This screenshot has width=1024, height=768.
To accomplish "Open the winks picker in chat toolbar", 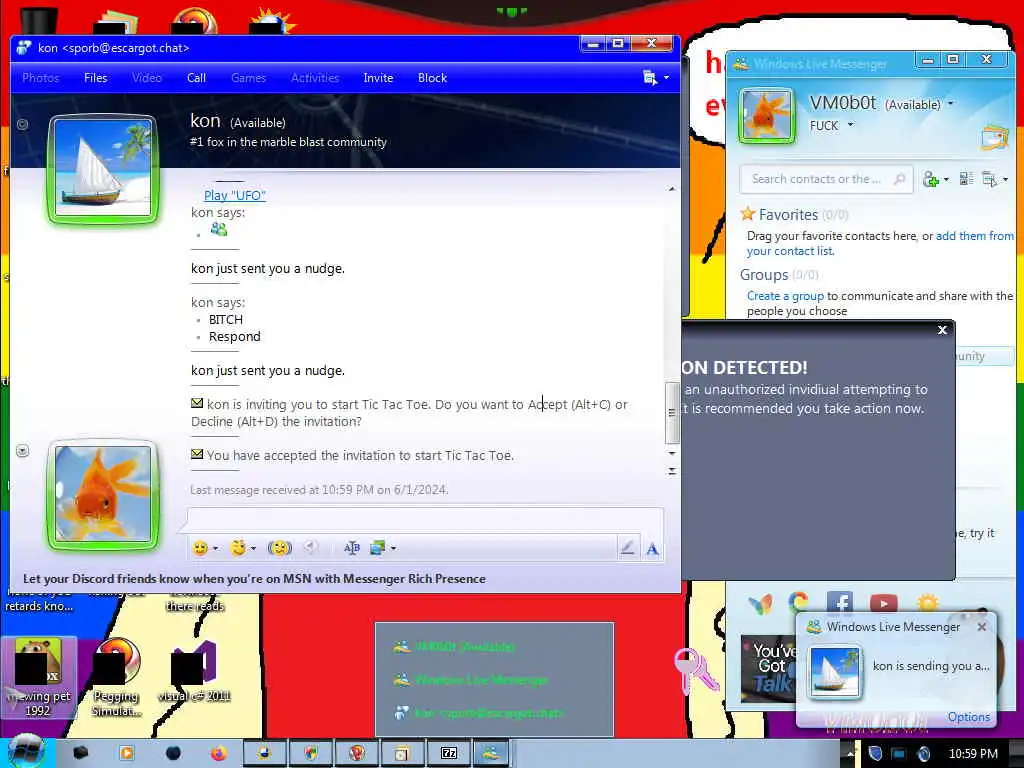I will (238, 549).
